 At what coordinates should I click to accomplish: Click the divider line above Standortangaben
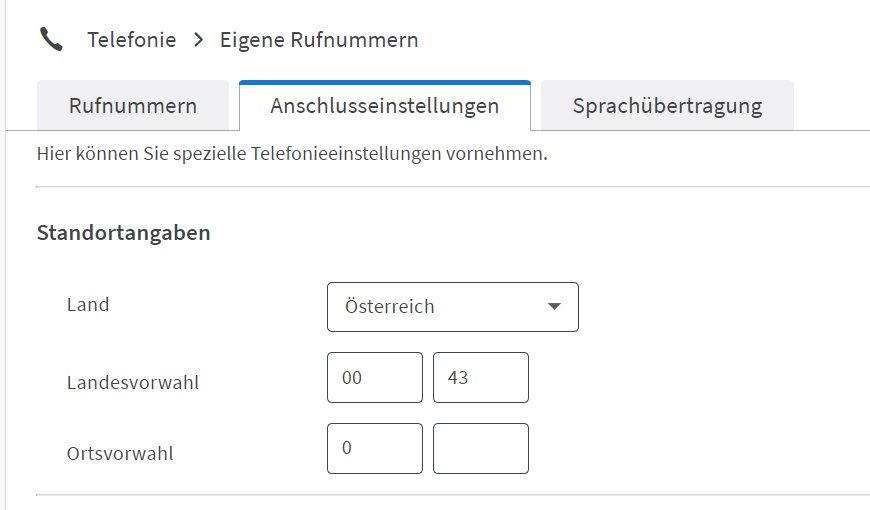pyautogui.click(x=452, y=187)
